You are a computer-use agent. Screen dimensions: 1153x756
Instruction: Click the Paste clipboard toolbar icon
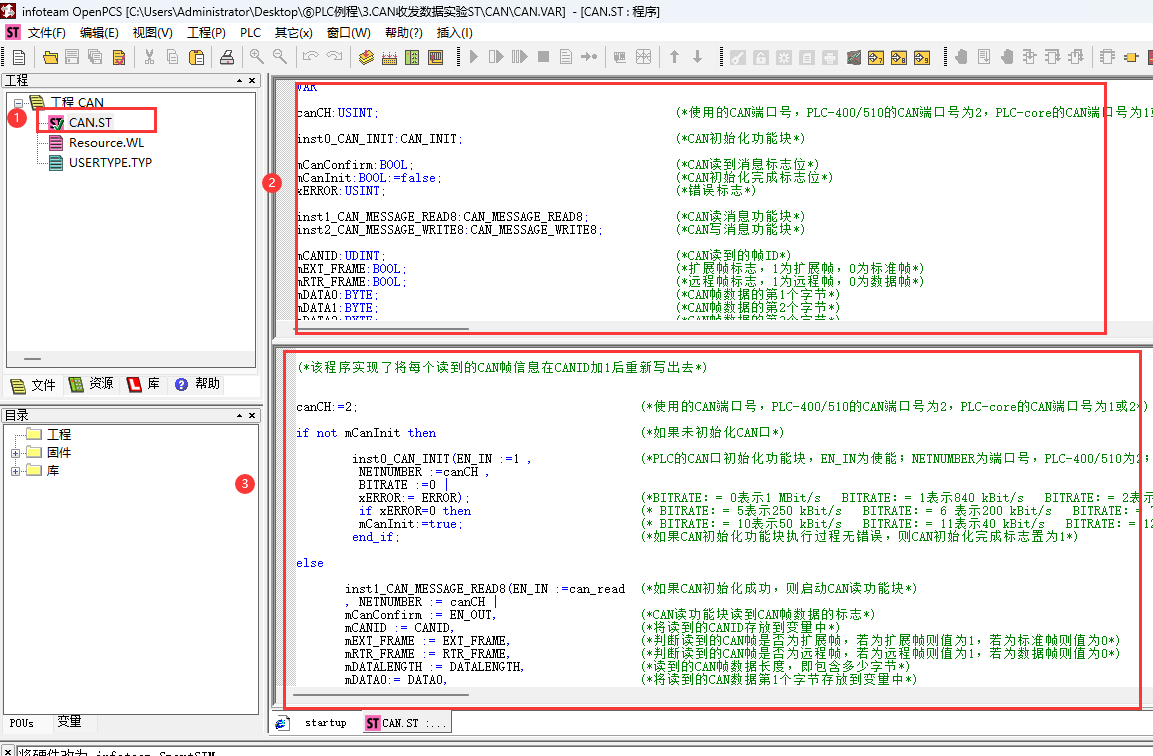[x=194, y=57]
